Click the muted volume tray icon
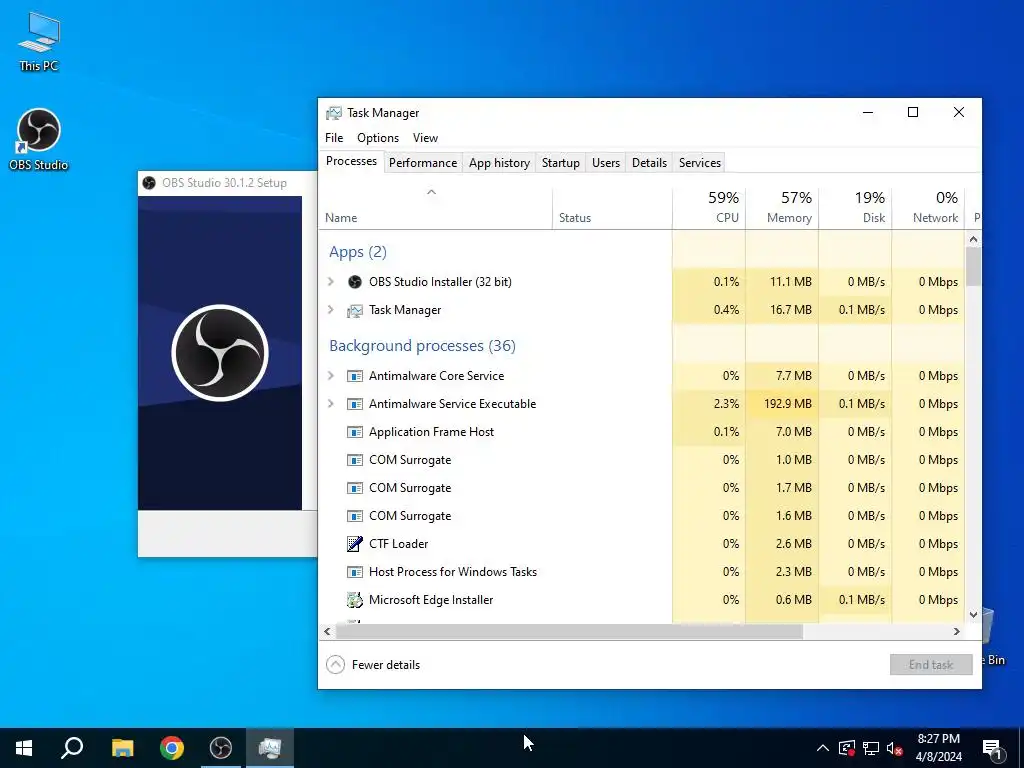 895,748
